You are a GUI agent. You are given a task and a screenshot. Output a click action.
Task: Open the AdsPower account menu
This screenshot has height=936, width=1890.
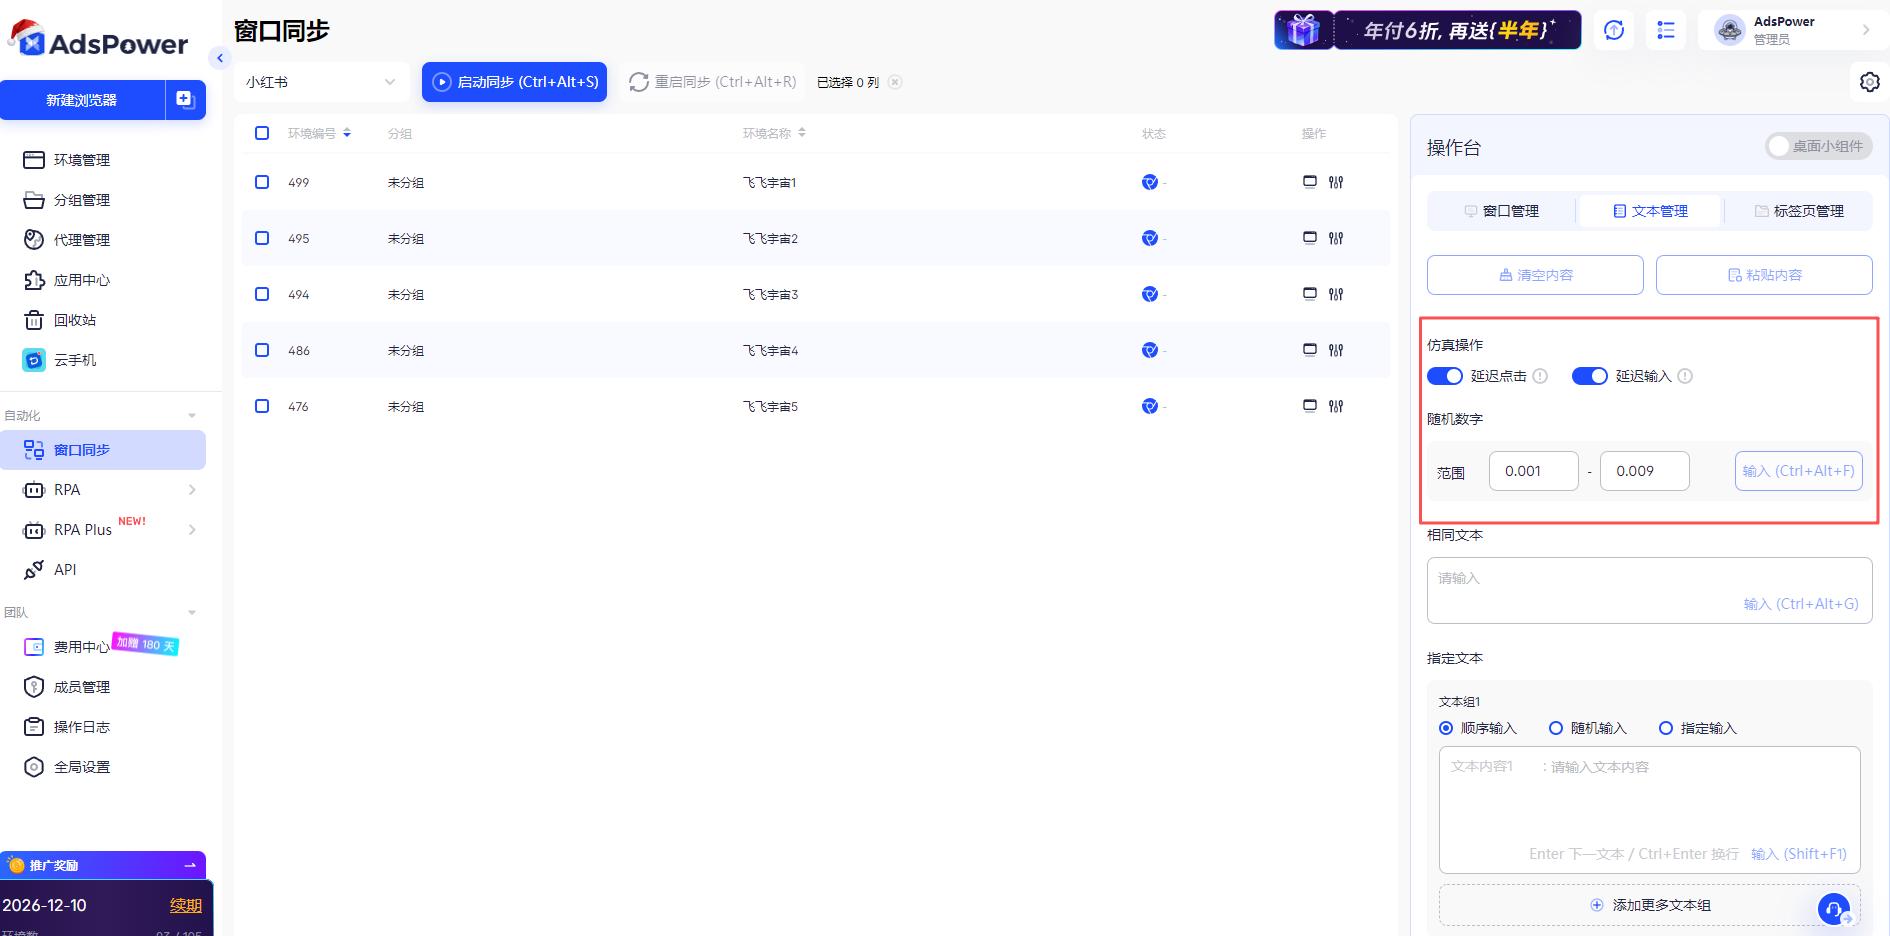coord(1789,30)
